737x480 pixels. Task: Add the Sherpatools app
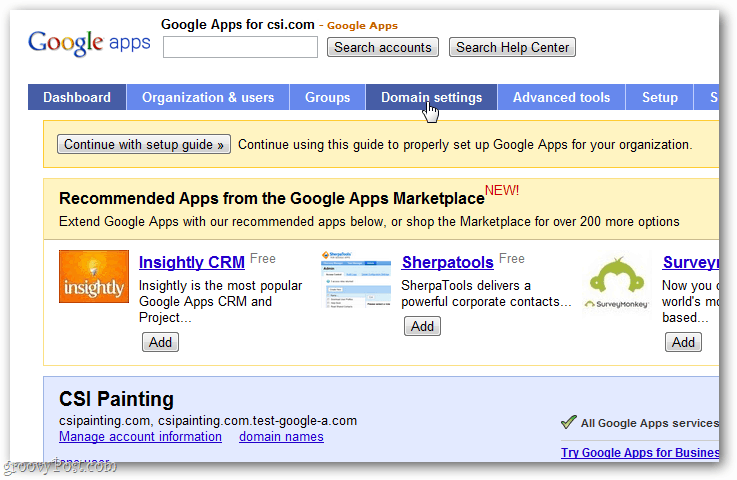tap(422, 326)
